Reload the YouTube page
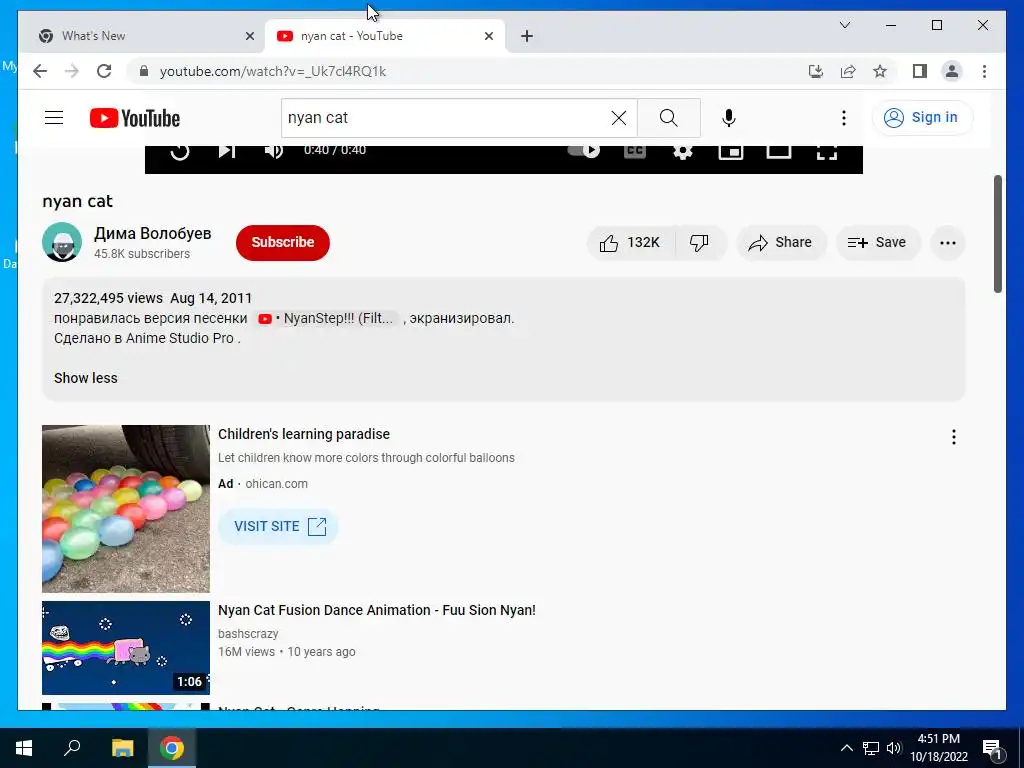The image size is (1024, 768). point(104,71)
